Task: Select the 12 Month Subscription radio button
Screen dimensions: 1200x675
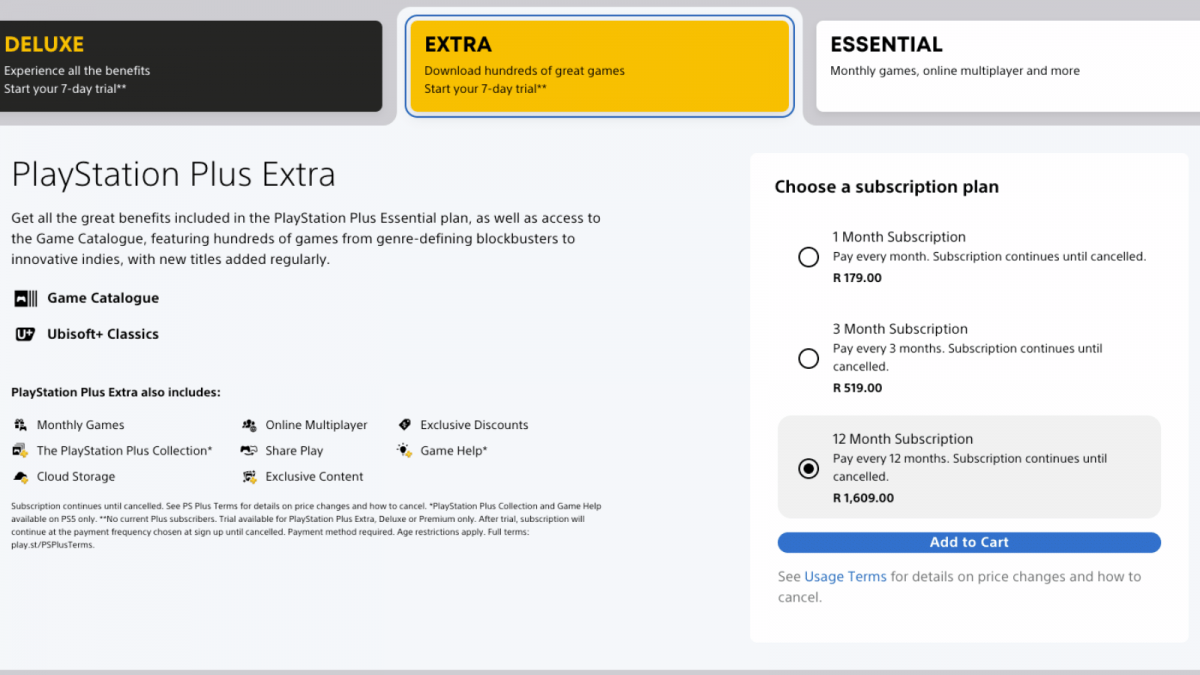Action: click(808, 468)
